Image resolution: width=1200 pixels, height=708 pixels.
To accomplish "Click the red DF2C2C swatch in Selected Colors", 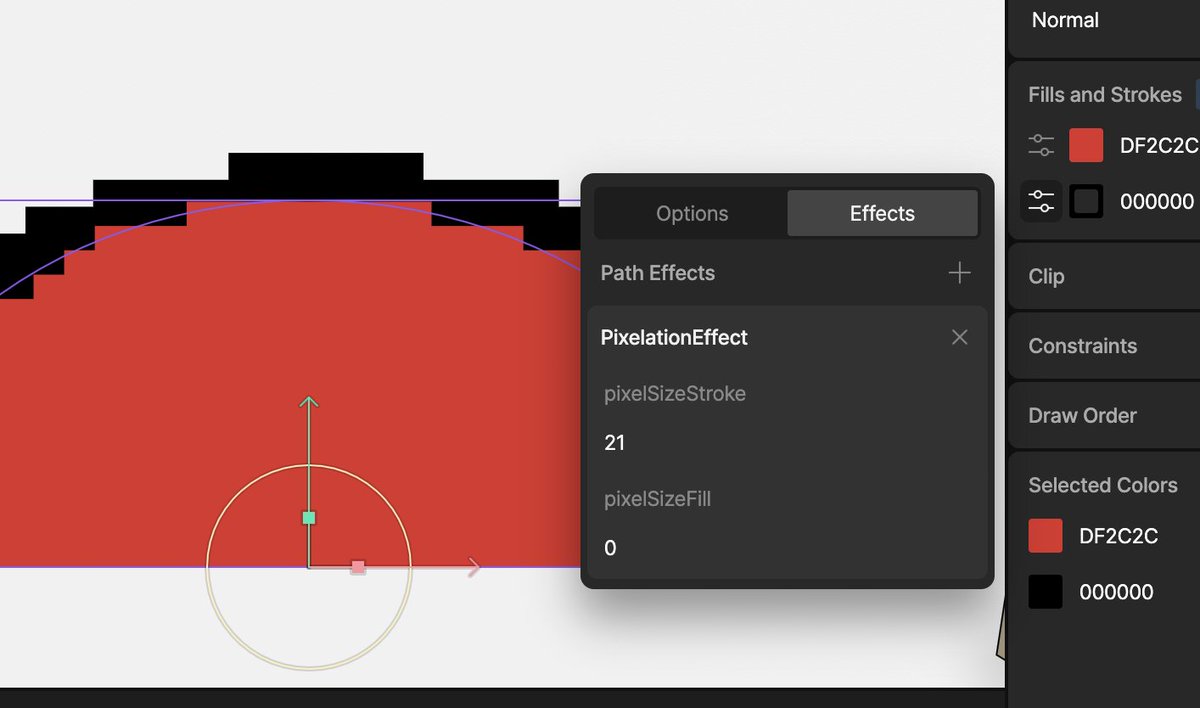I will pos(1045,536).
